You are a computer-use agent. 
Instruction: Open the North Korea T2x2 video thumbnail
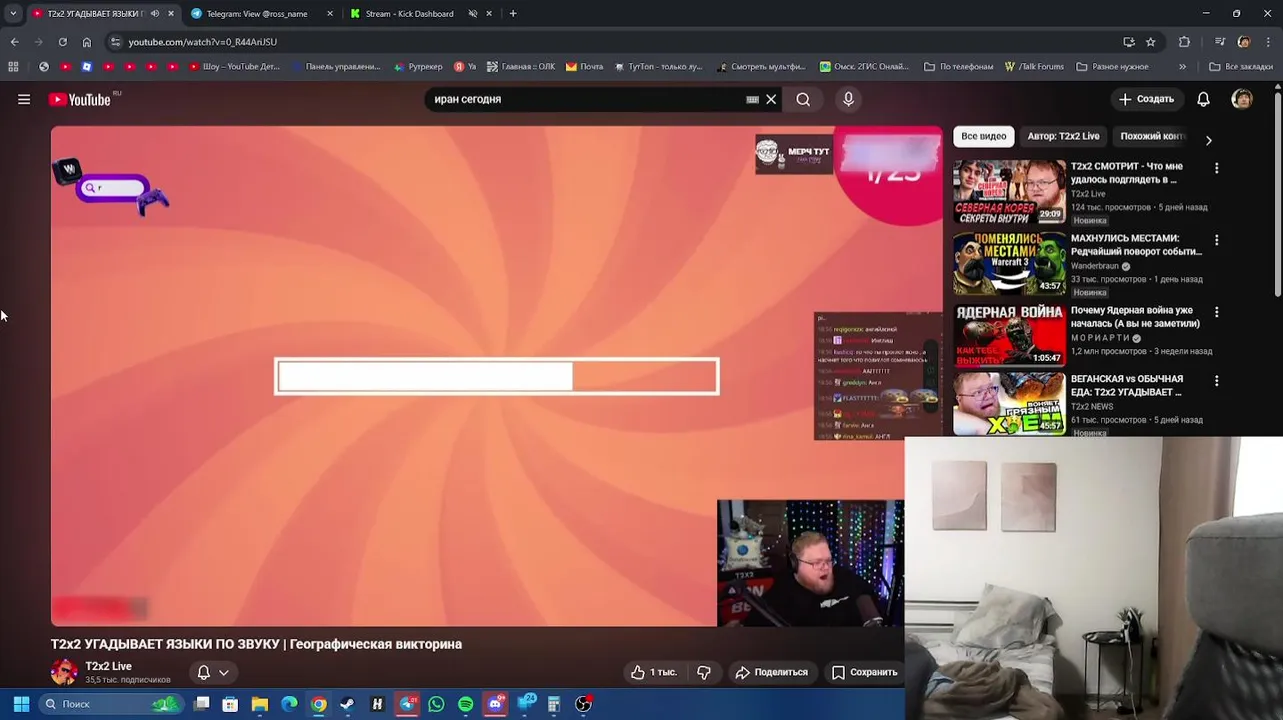point(1009,192)
